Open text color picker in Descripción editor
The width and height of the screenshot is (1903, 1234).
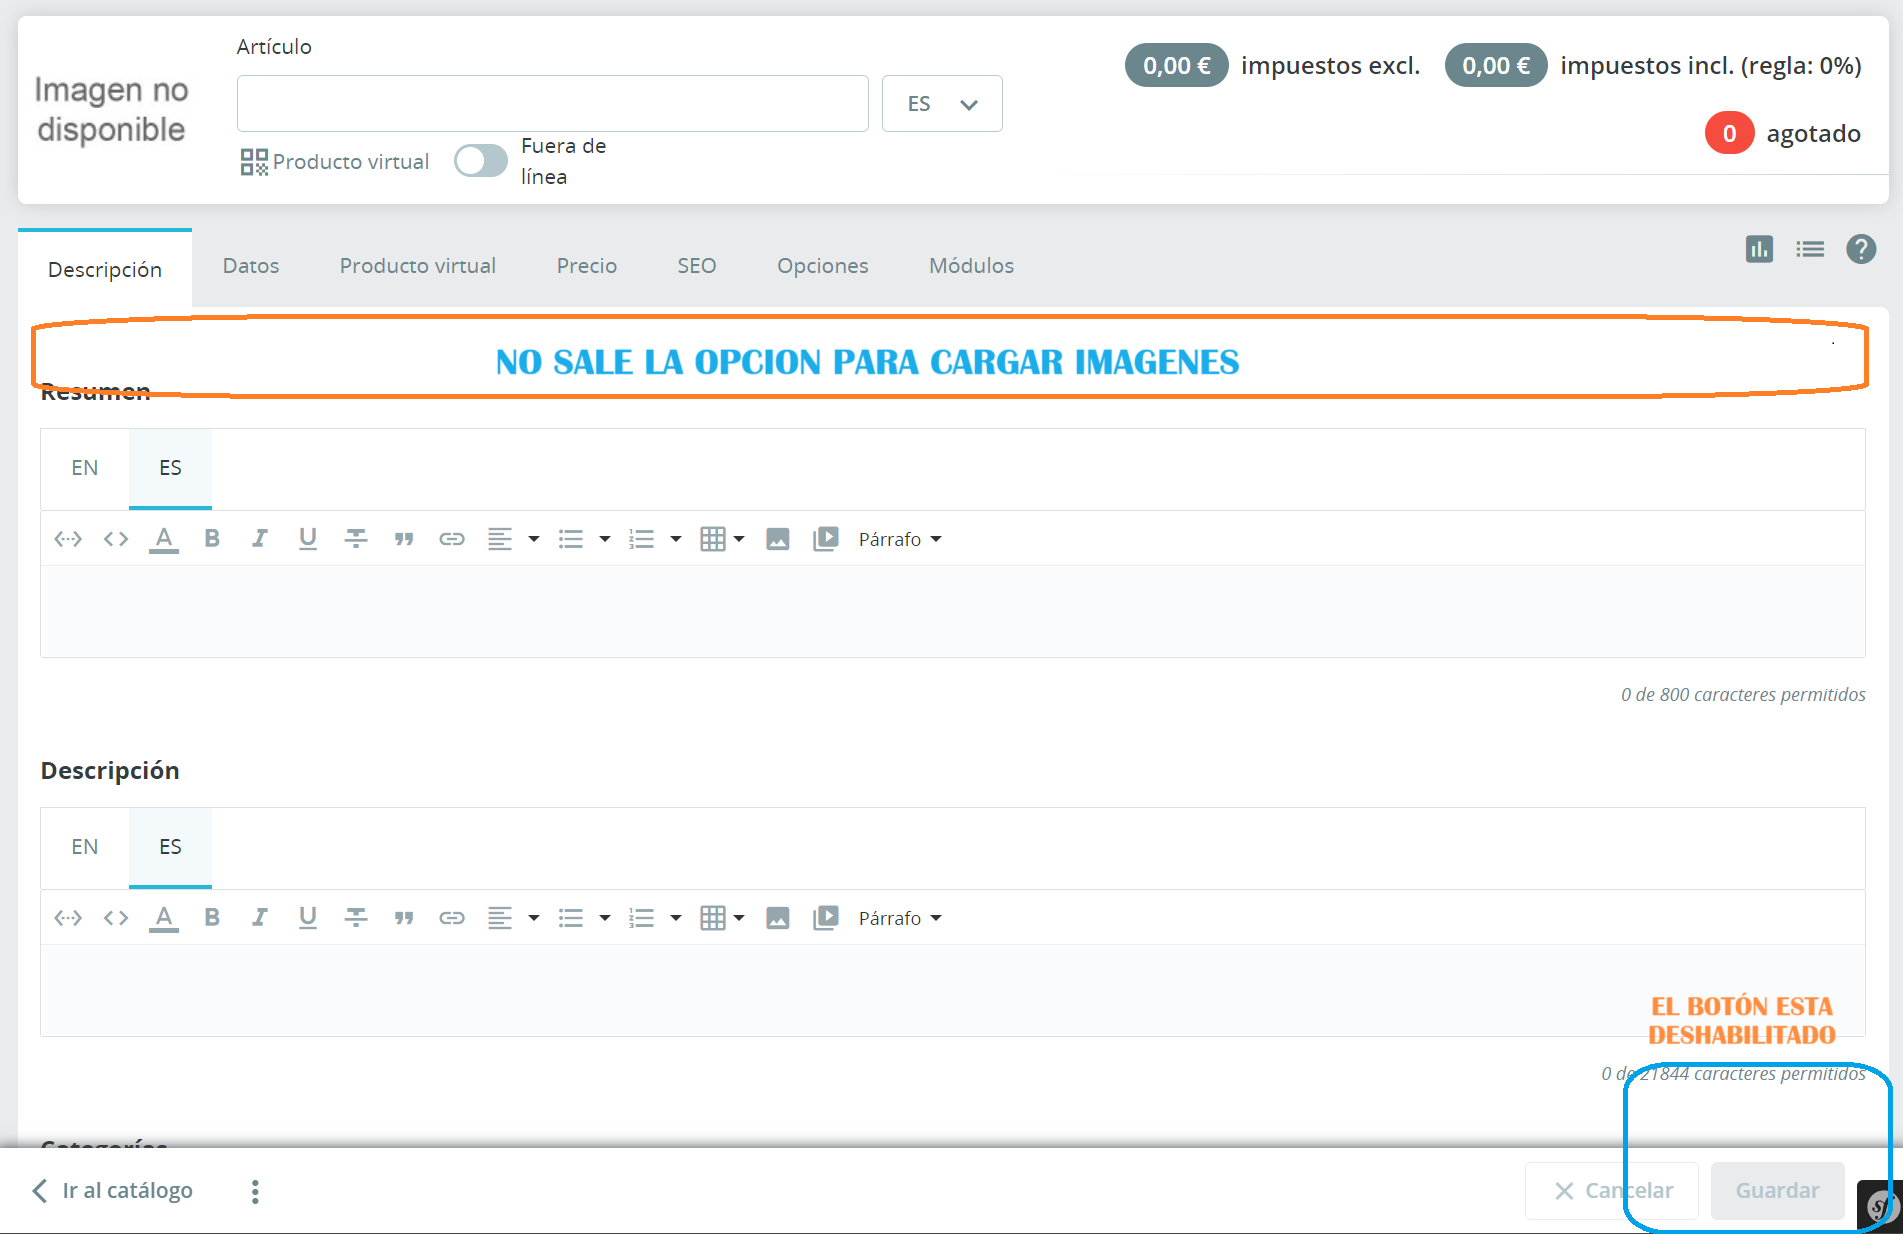(x=164, y=918)
